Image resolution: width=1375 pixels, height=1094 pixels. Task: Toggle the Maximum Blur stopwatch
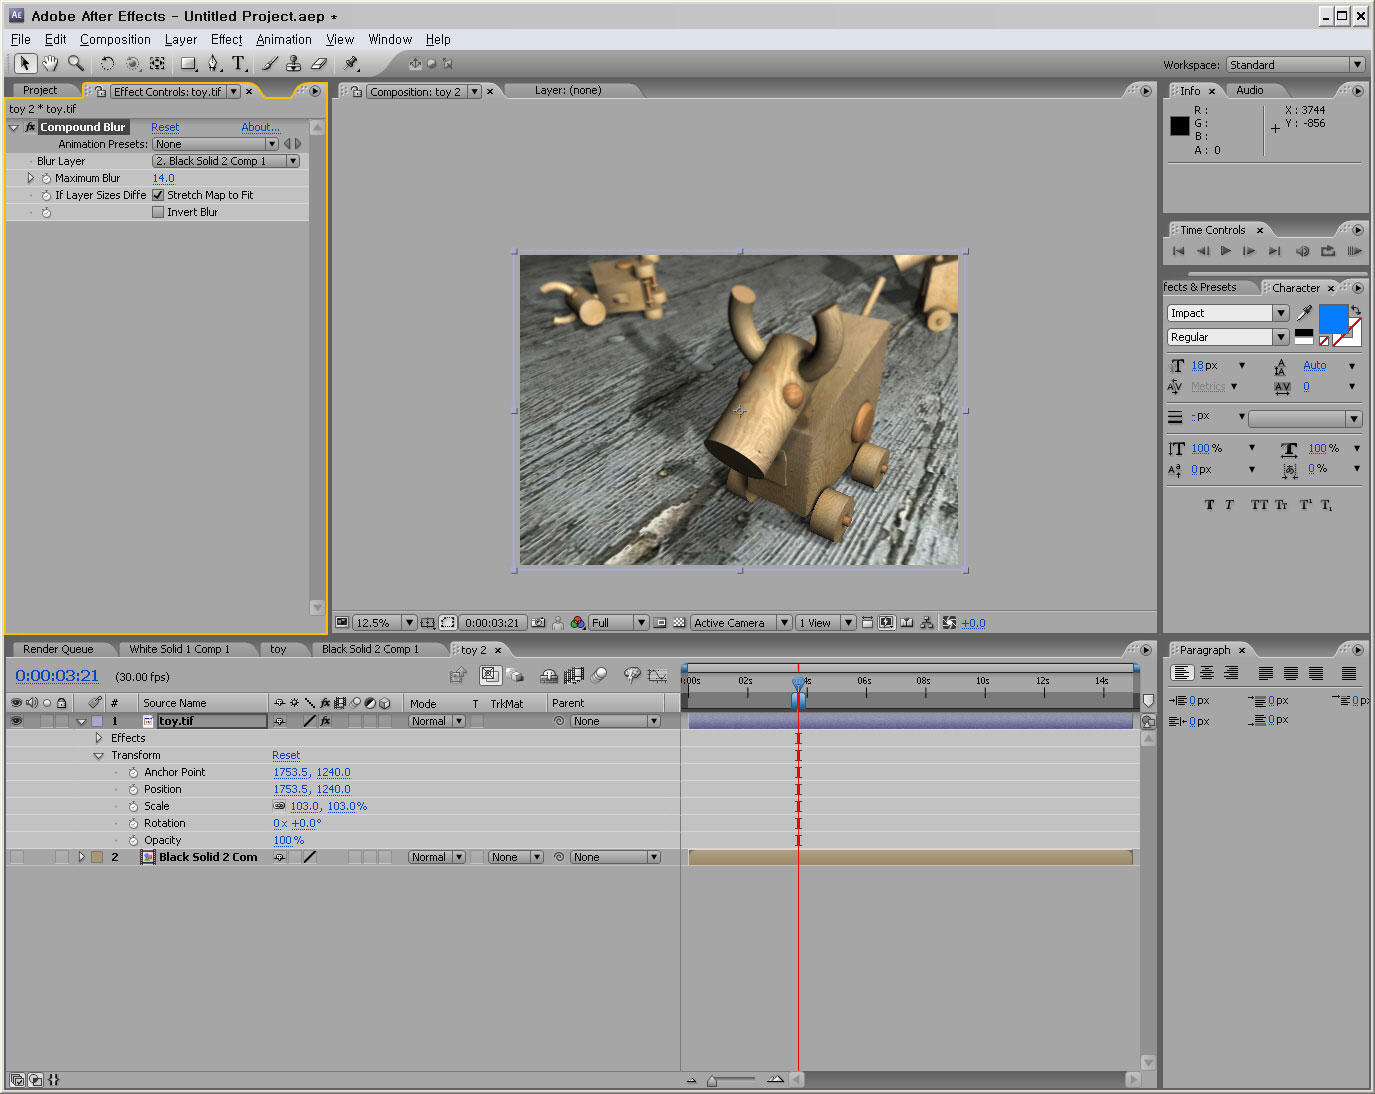tap(46, 178)
